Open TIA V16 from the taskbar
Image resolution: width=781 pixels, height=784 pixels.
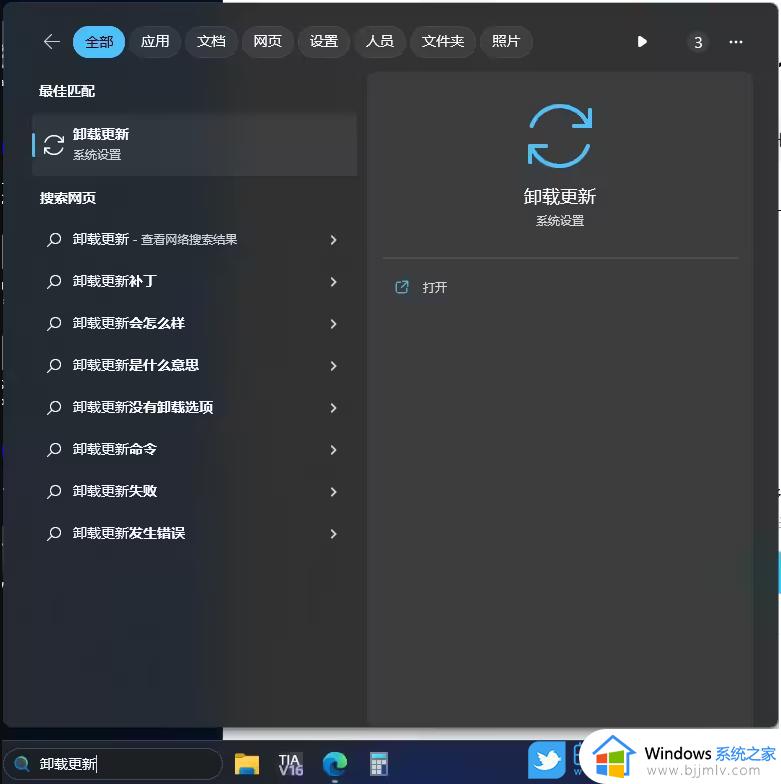[x=290, y=764]
